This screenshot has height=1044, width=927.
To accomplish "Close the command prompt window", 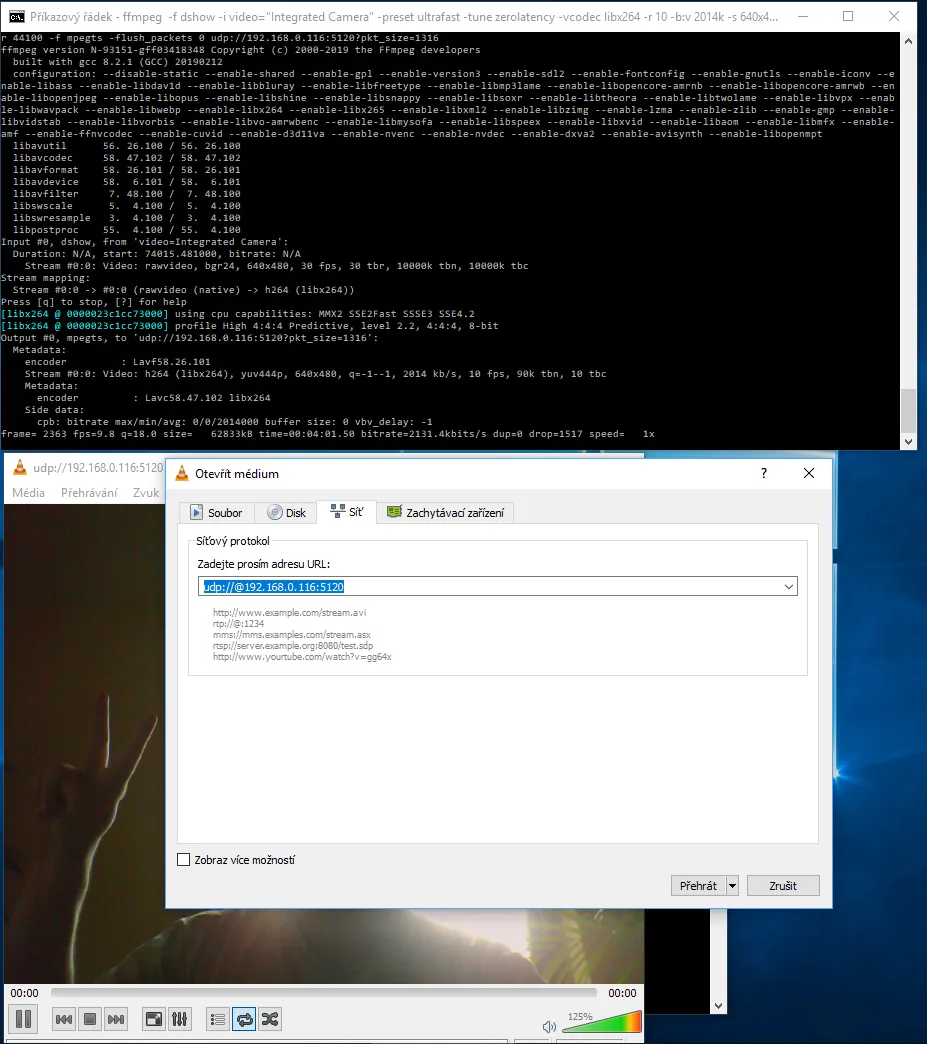I will 894,16.
